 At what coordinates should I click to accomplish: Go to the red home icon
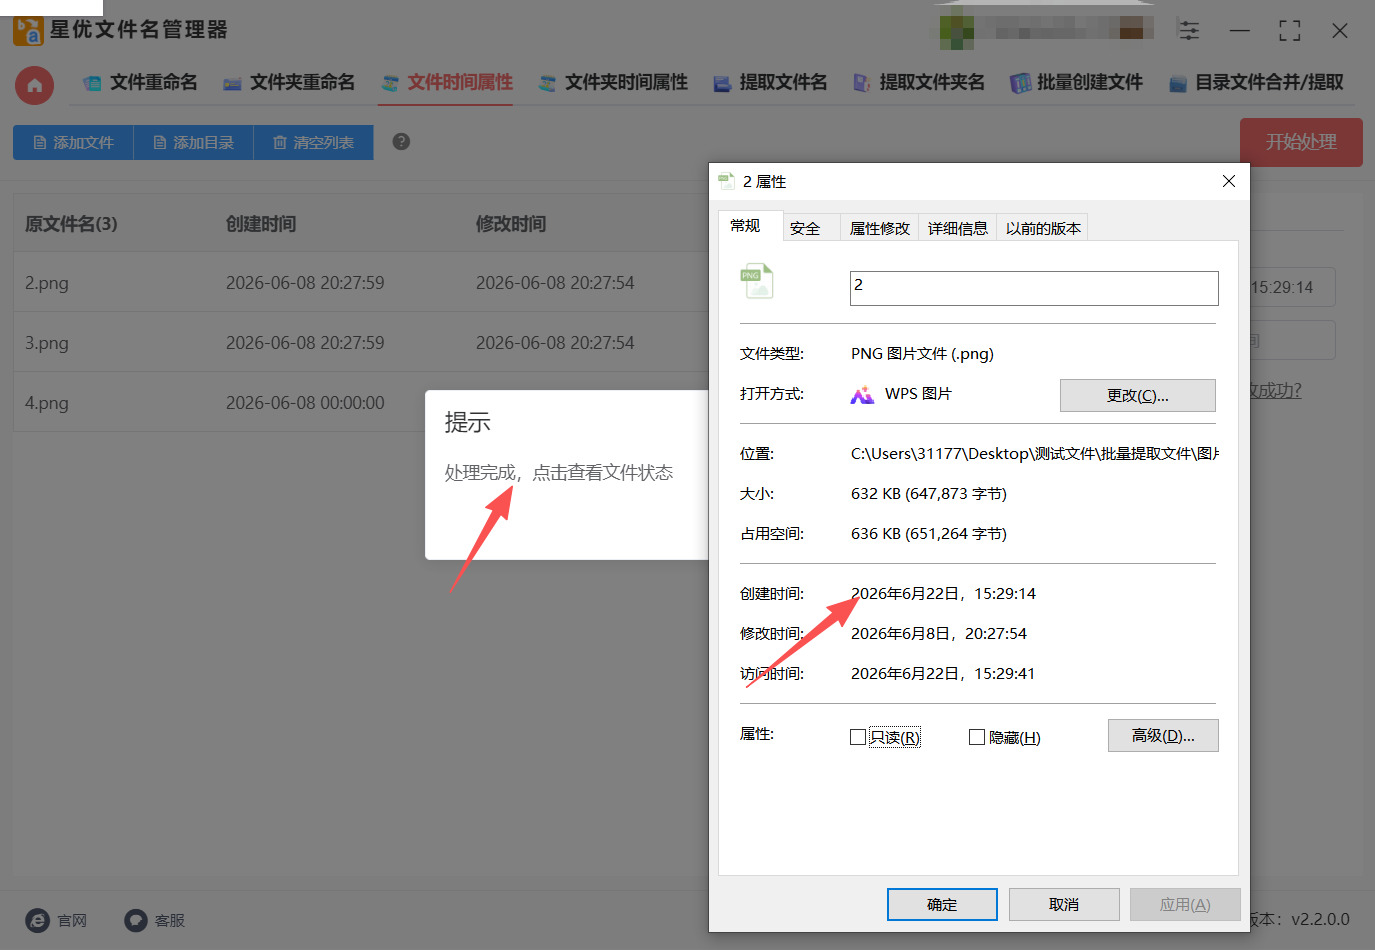35,85
